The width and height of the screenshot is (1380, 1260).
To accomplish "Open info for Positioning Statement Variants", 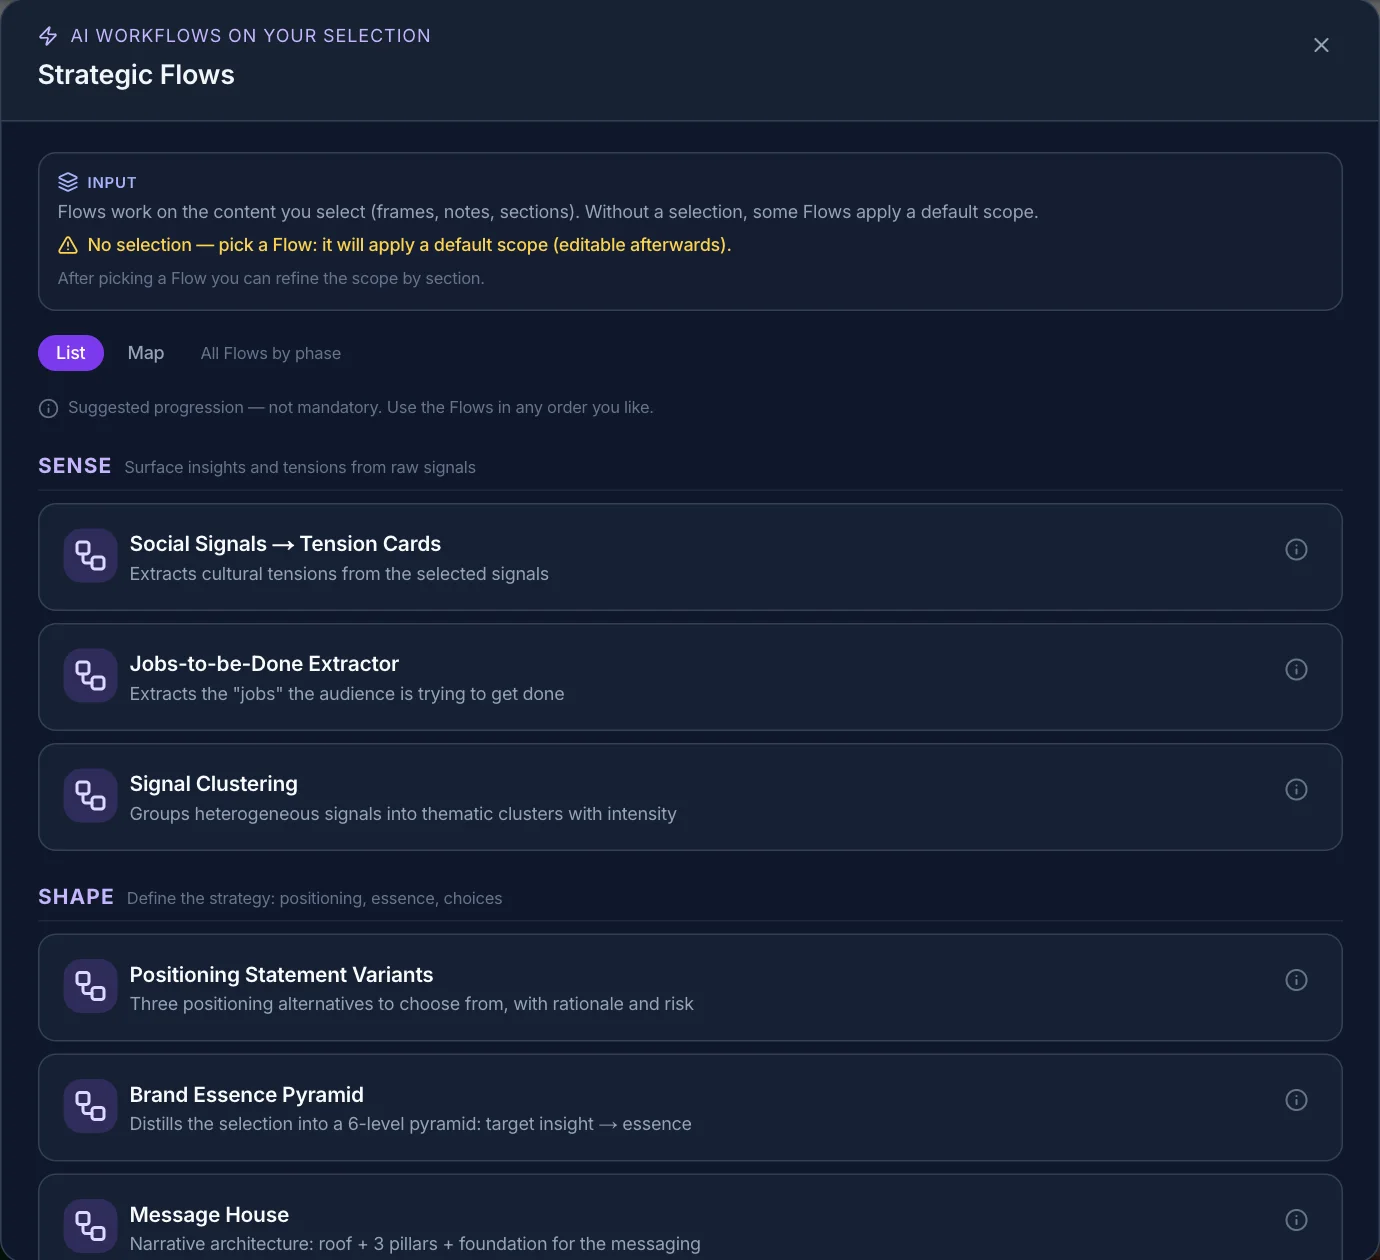I will coord(1296,980).
